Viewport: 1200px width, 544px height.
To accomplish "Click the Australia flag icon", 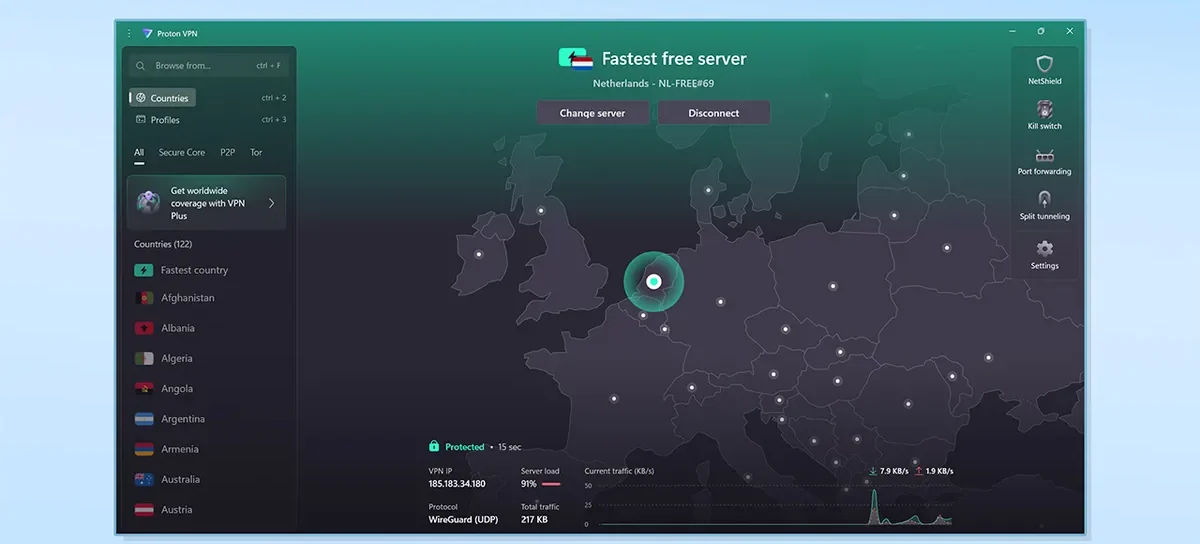I will click(143, 479).
